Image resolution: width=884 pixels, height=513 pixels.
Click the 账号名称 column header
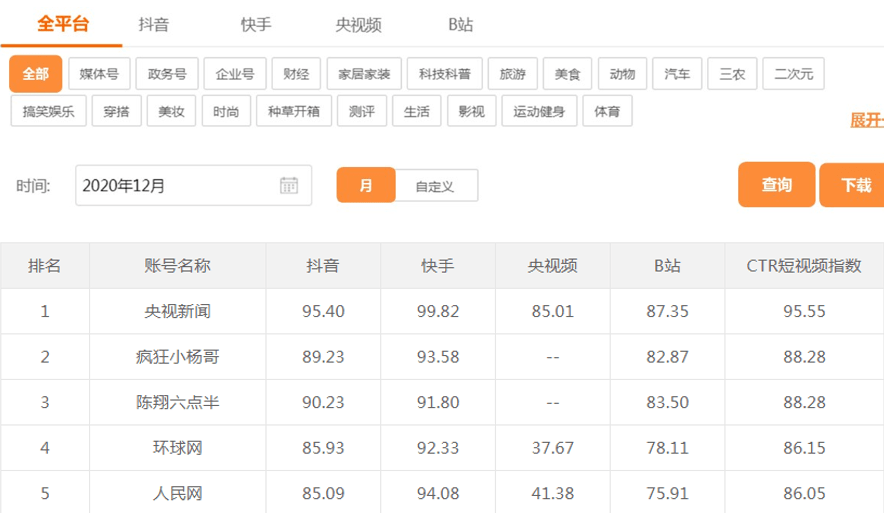(x=178, y=266)
